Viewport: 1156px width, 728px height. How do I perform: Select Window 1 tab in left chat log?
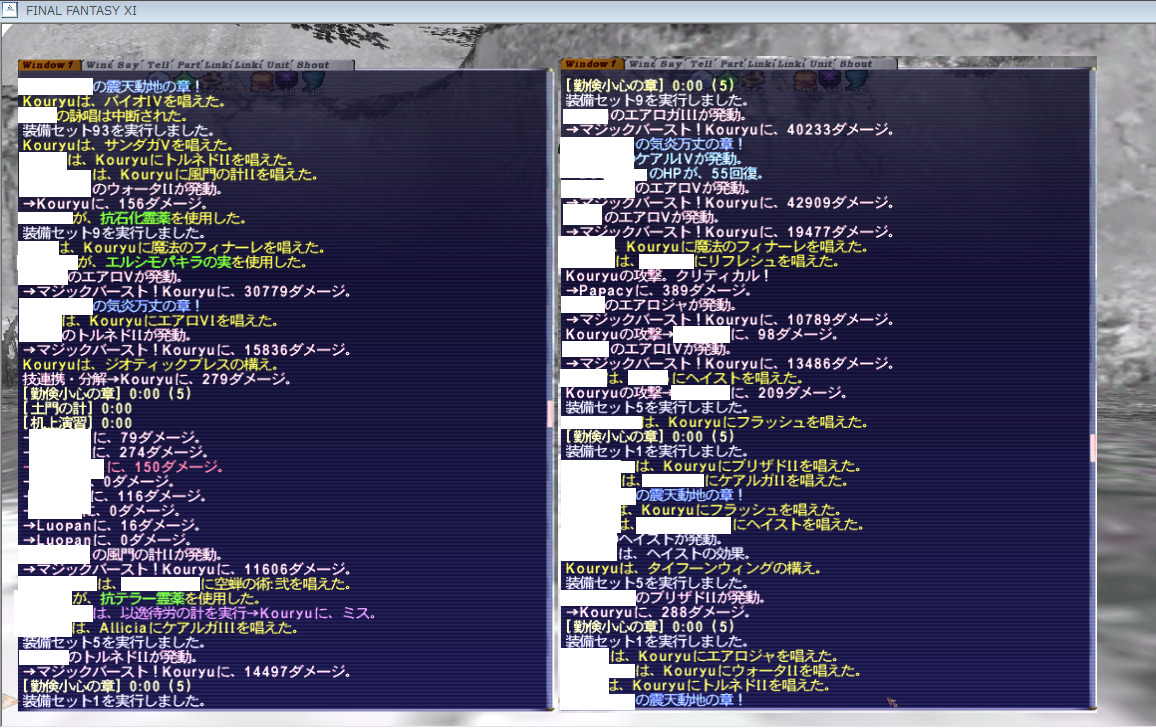(x=49, y=65)
